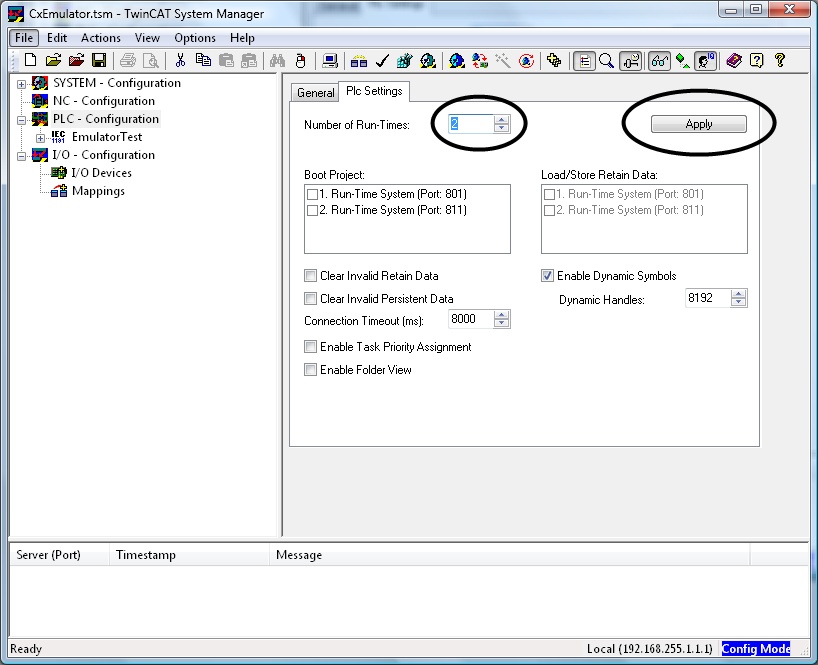The image size is (818, 665).
Task: Click the mouse-shaped toolbar icon
Action: point(300,61)
